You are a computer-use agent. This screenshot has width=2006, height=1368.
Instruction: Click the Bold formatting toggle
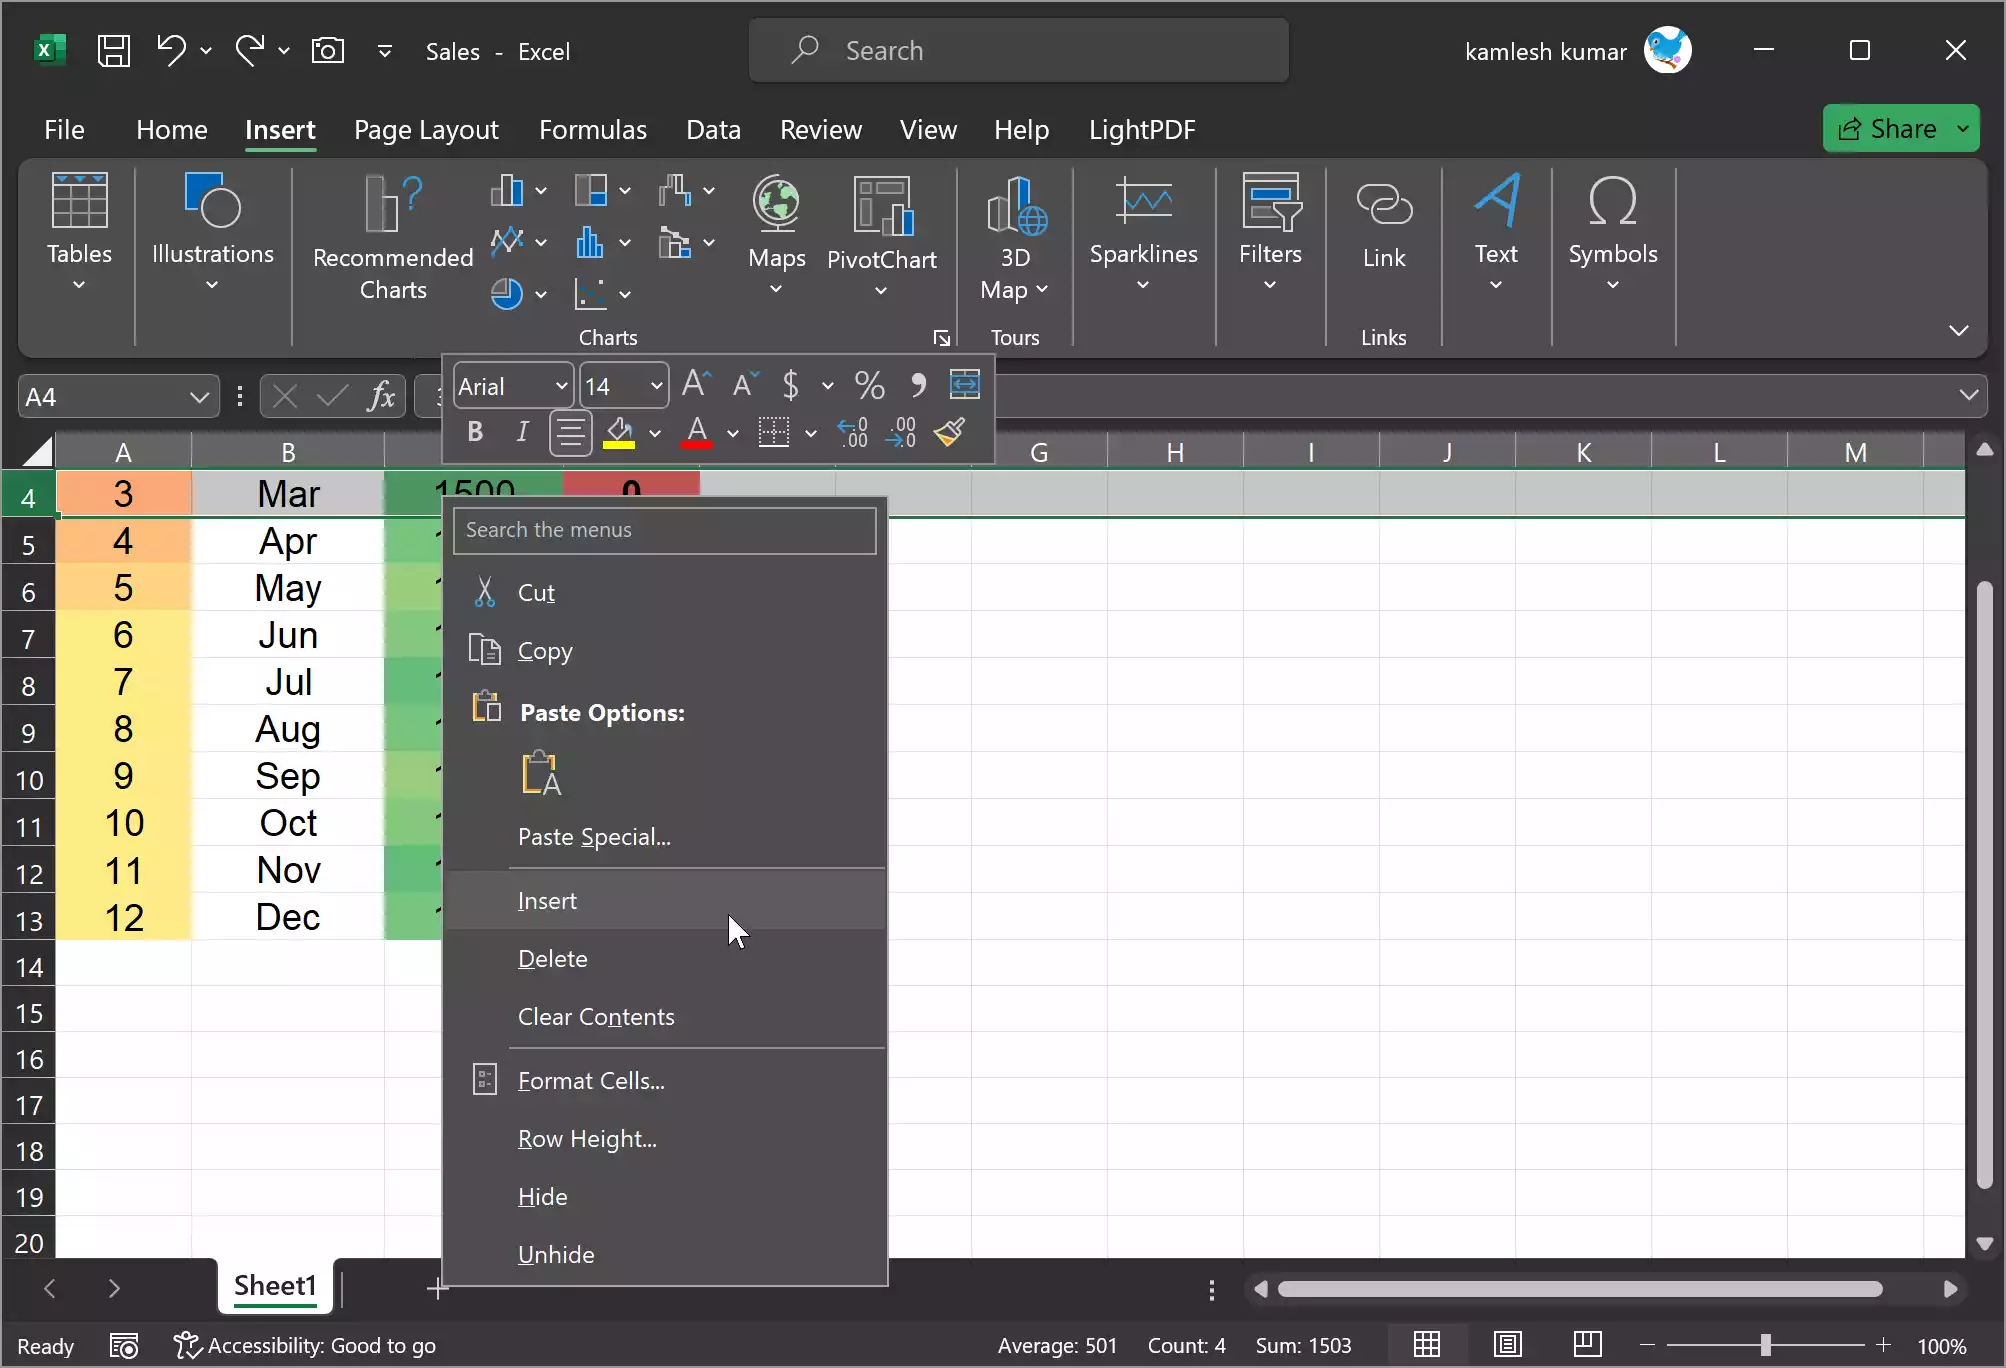point(476,433)
